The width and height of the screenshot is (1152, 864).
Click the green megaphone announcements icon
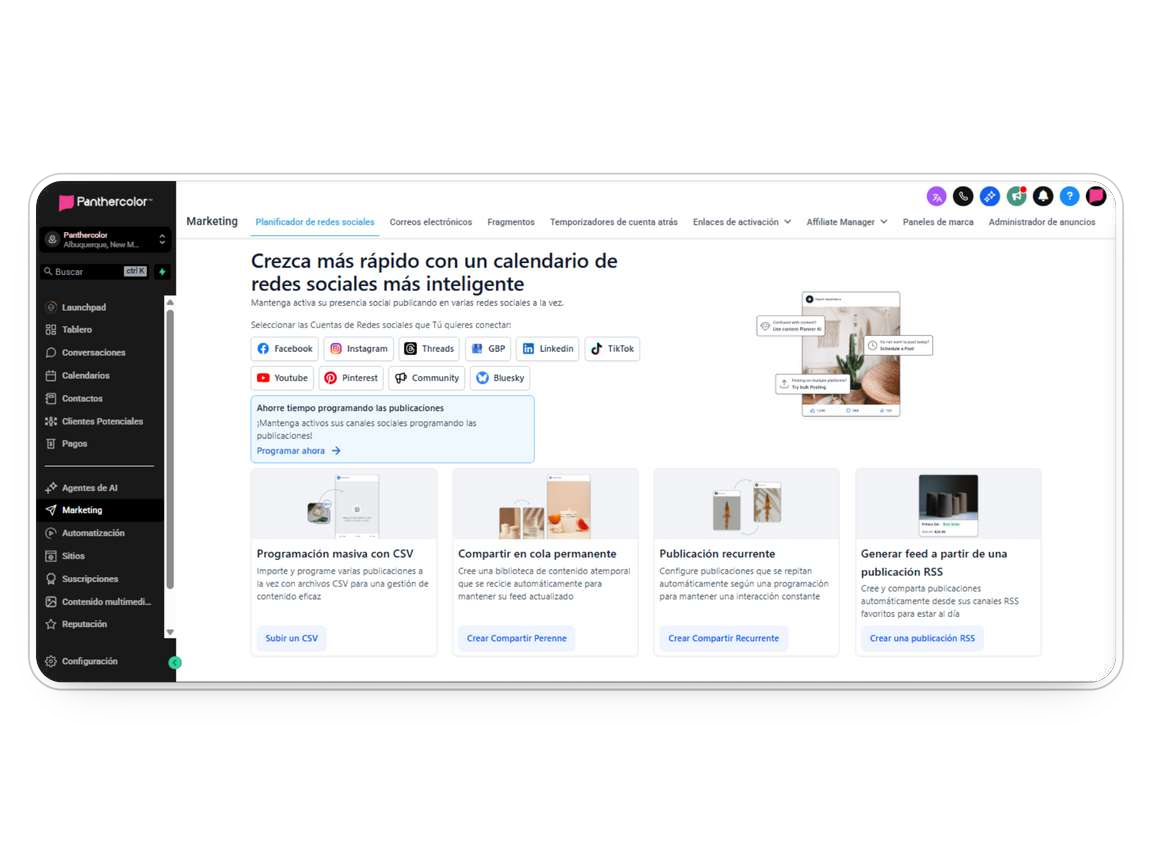1016,196
